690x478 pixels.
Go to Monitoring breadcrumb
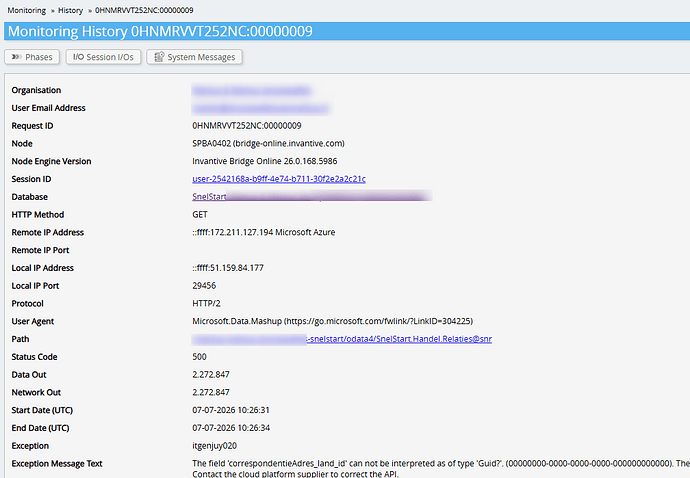[26, 10]
